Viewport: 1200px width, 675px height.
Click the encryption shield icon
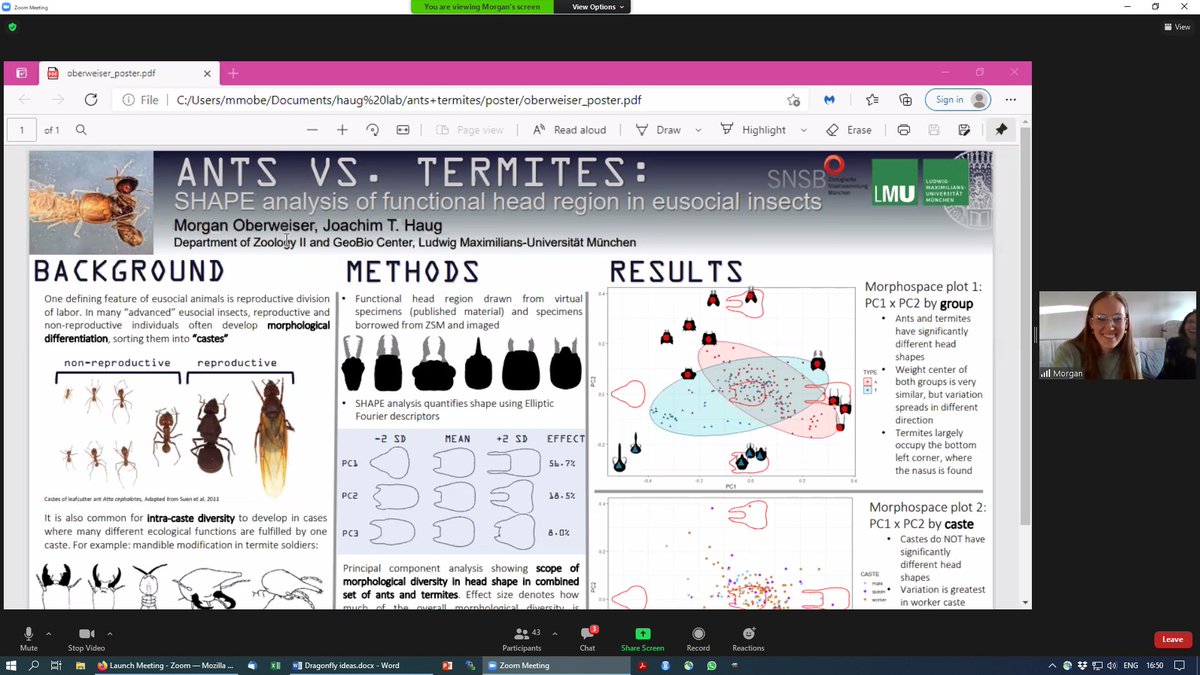[x=12, y=27]
